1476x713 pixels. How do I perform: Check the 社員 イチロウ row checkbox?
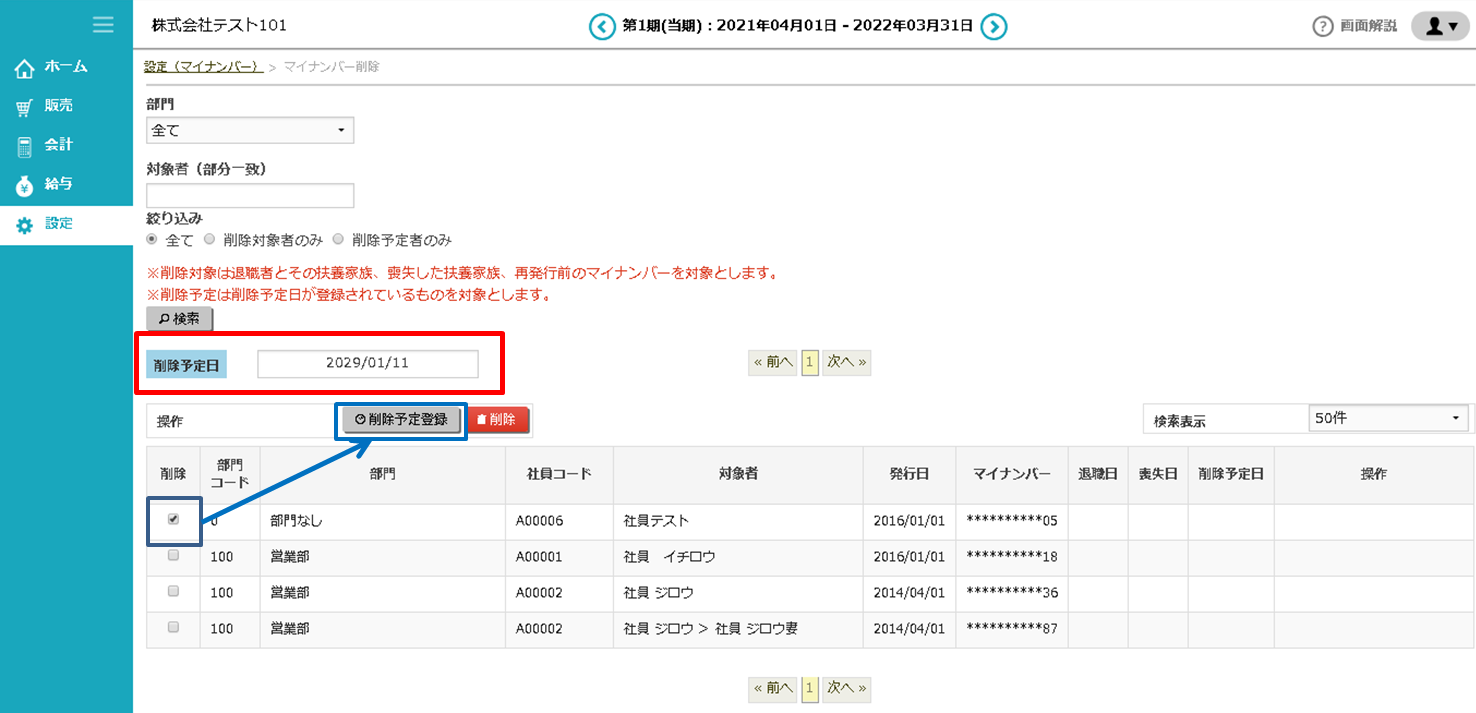coord(173,556)
